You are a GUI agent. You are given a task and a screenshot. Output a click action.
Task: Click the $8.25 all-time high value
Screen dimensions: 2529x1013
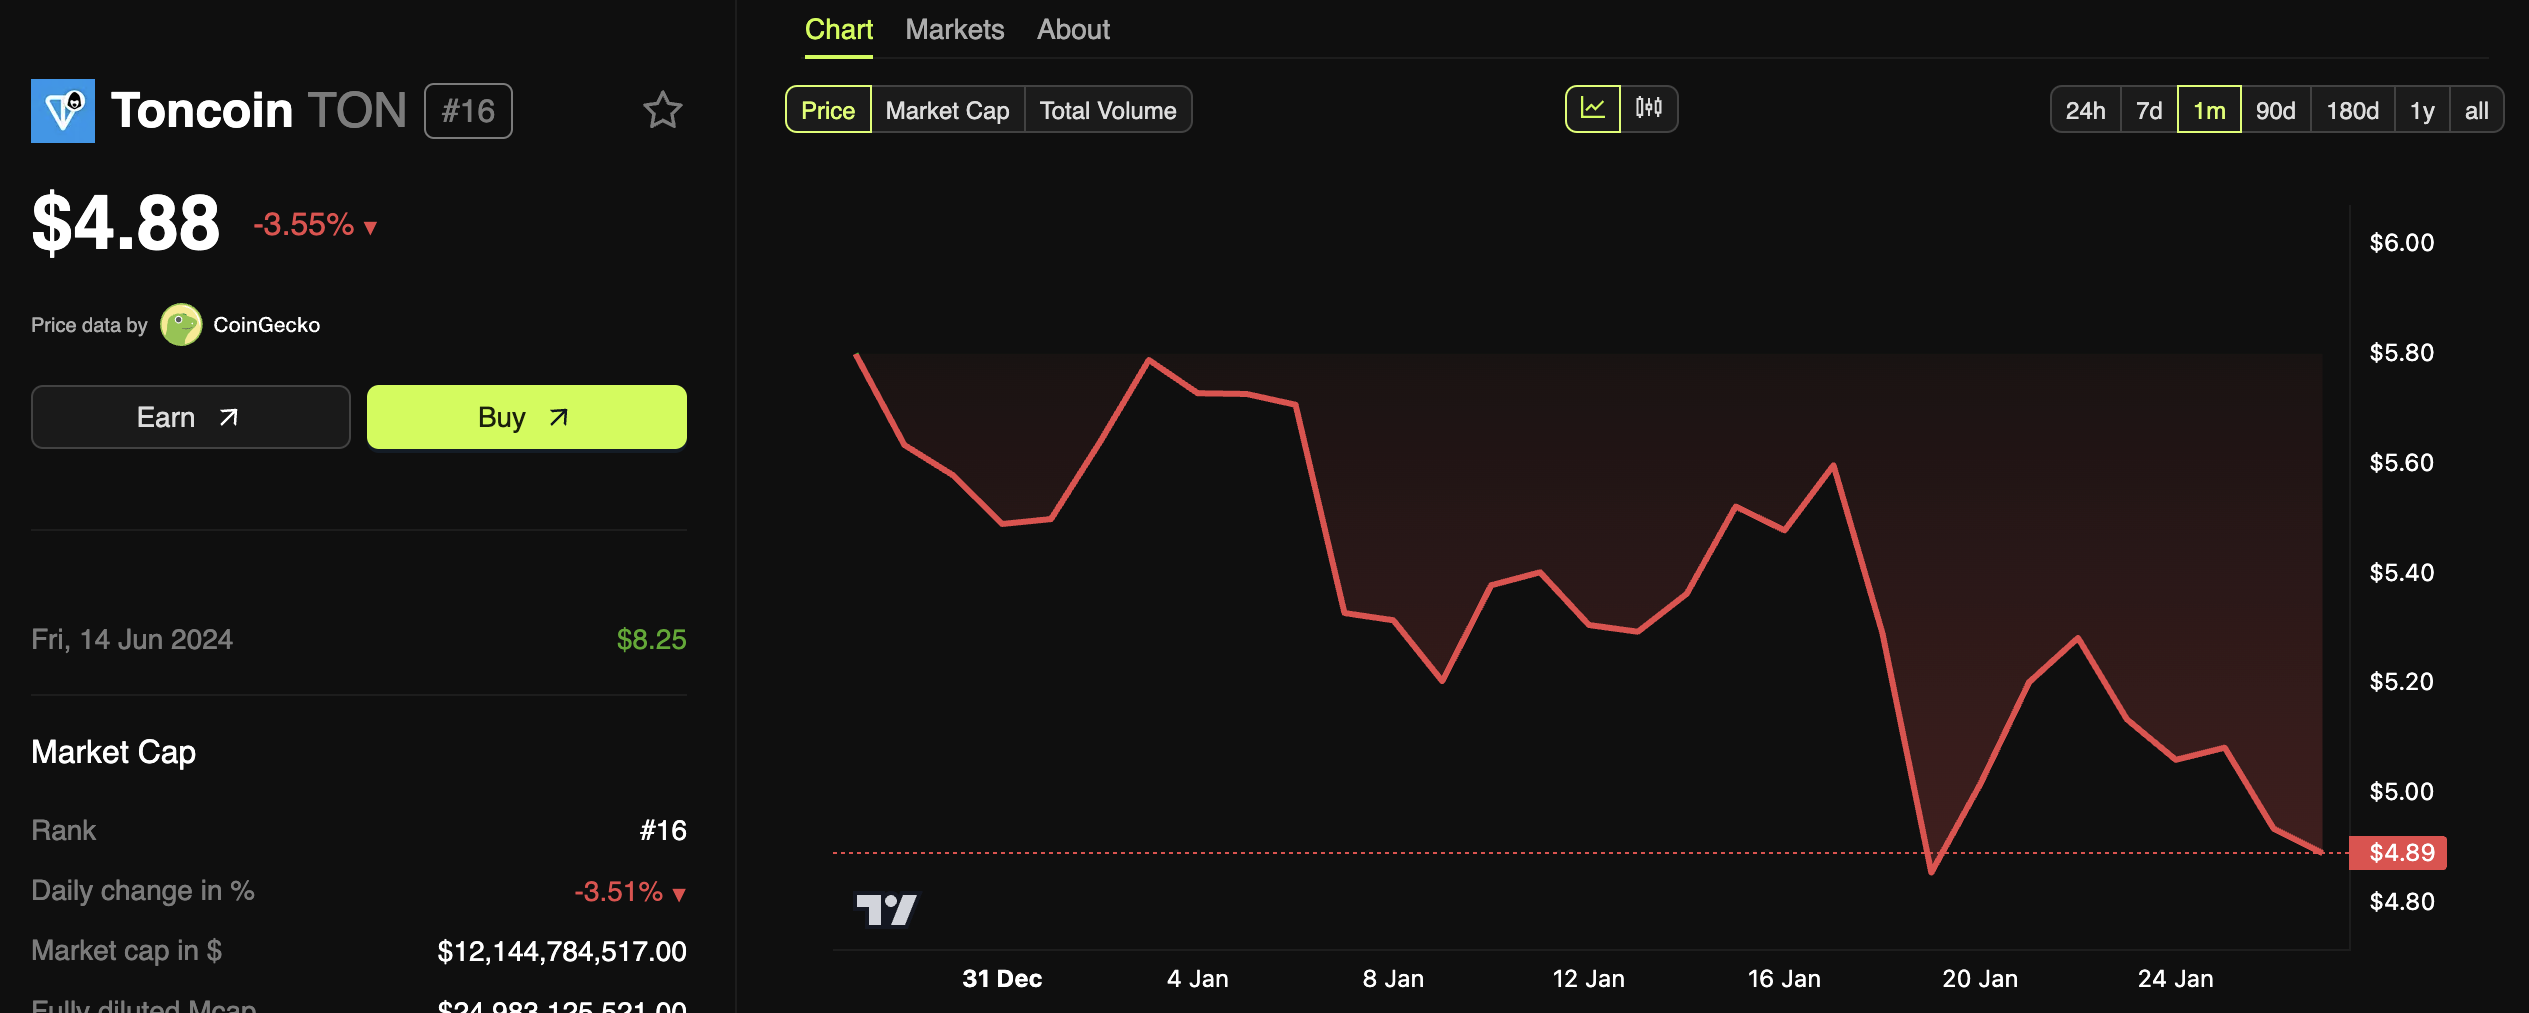[x=651, y=640]
